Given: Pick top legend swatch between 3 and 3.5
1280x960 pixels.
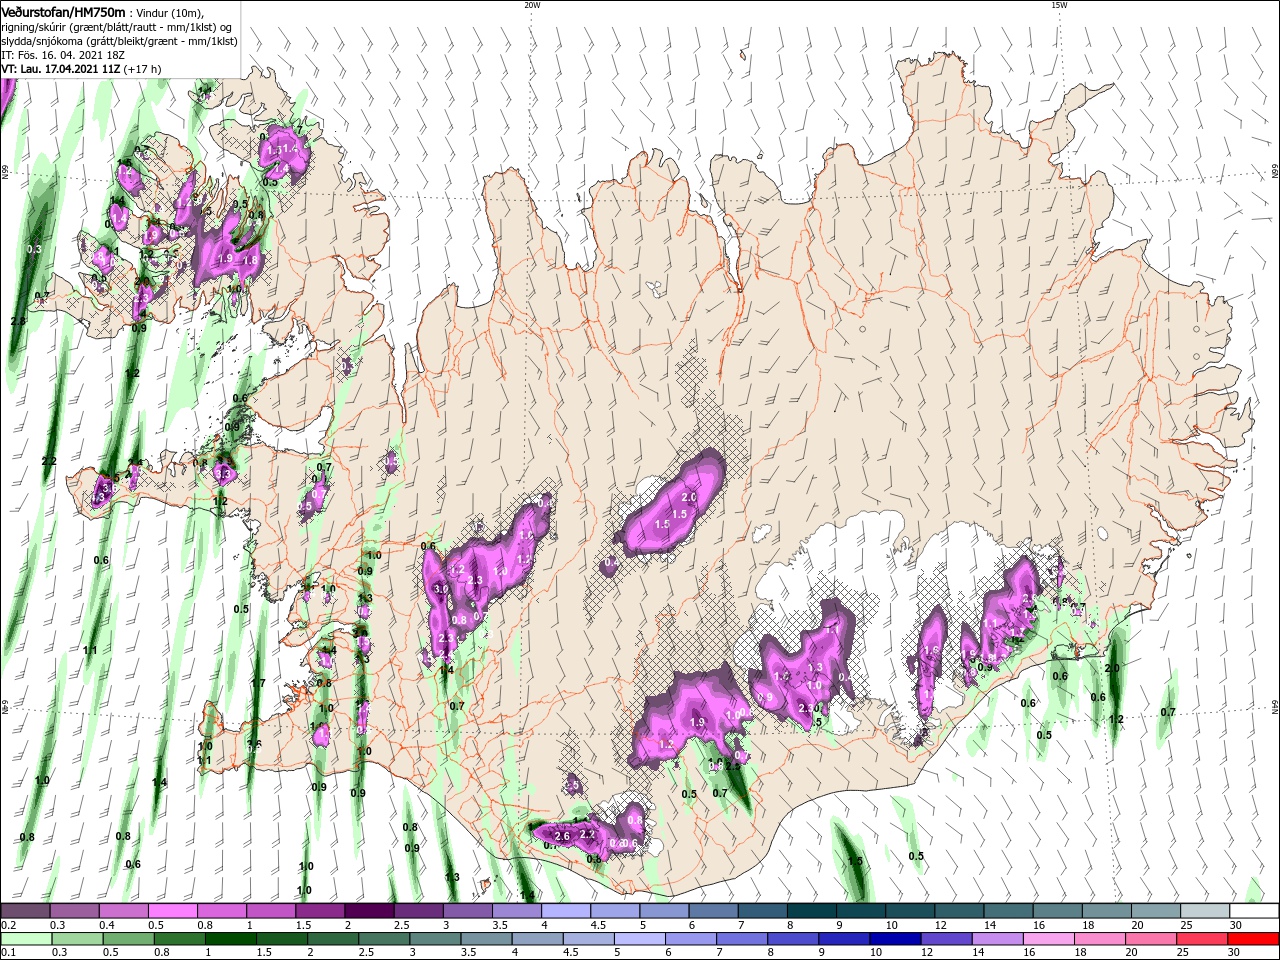Looking at the screenshot, I should click(467, 911).
